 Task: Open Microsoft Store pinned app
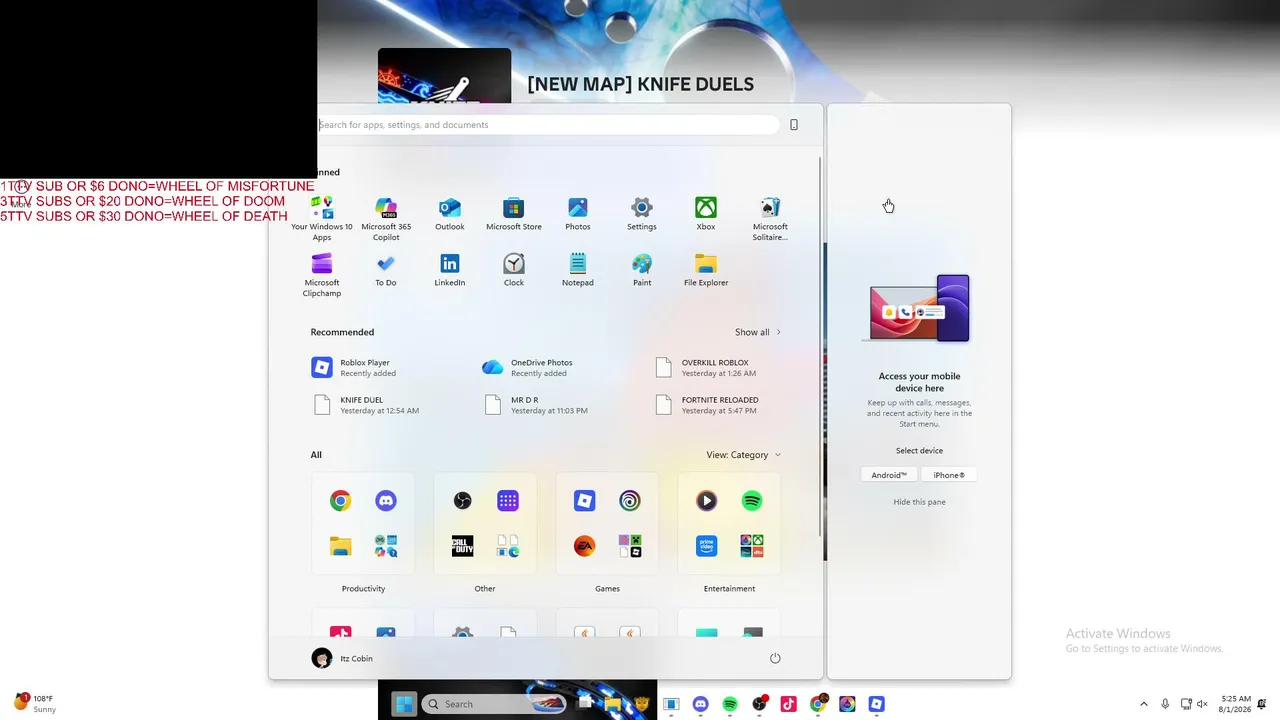pyautogui.click(x=514, y=214)
